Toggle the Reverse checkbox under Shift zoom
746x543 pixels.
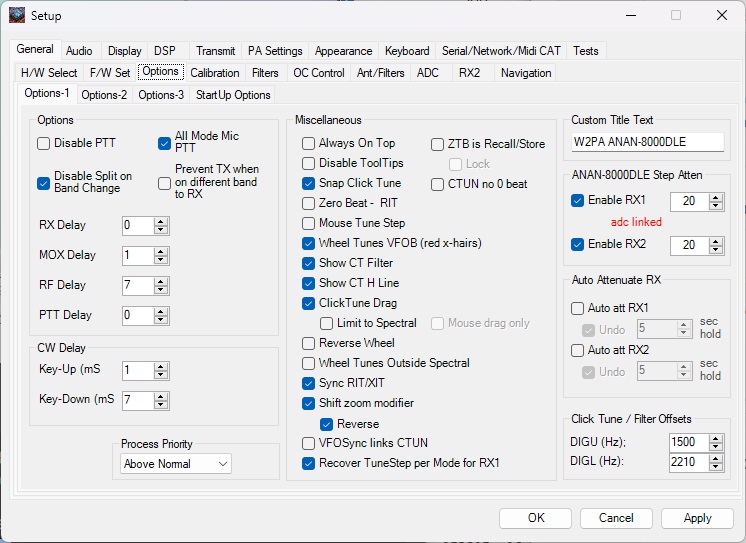[x=326, y=424]
